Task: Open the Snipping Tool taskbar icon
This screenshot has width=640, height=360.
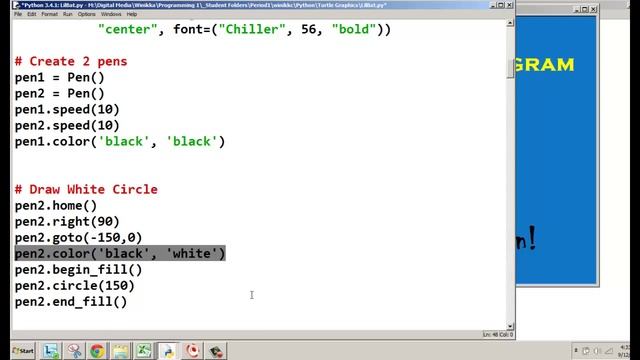Action: point(74,351)
